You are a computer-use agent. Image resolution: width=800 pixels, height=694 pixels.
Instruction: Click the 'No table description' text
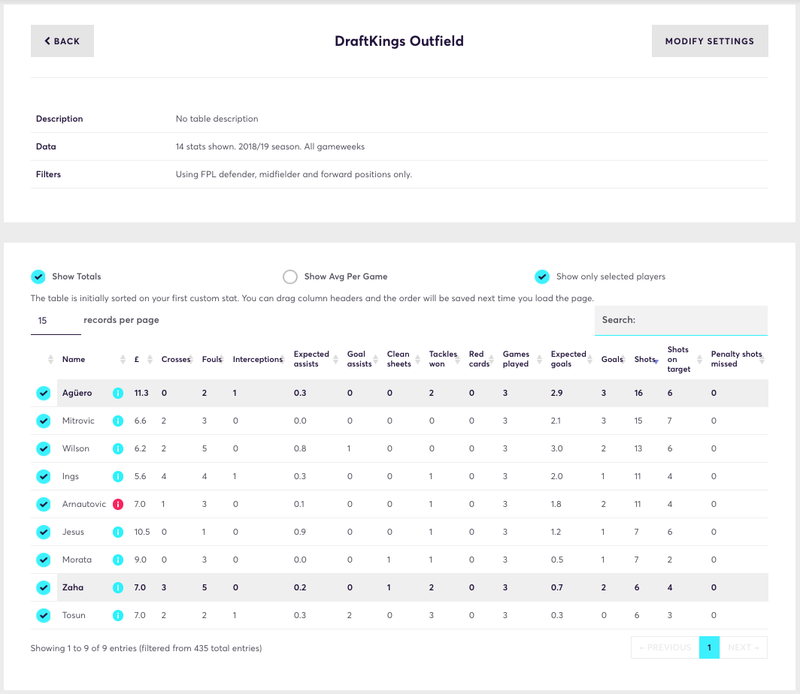217,119
